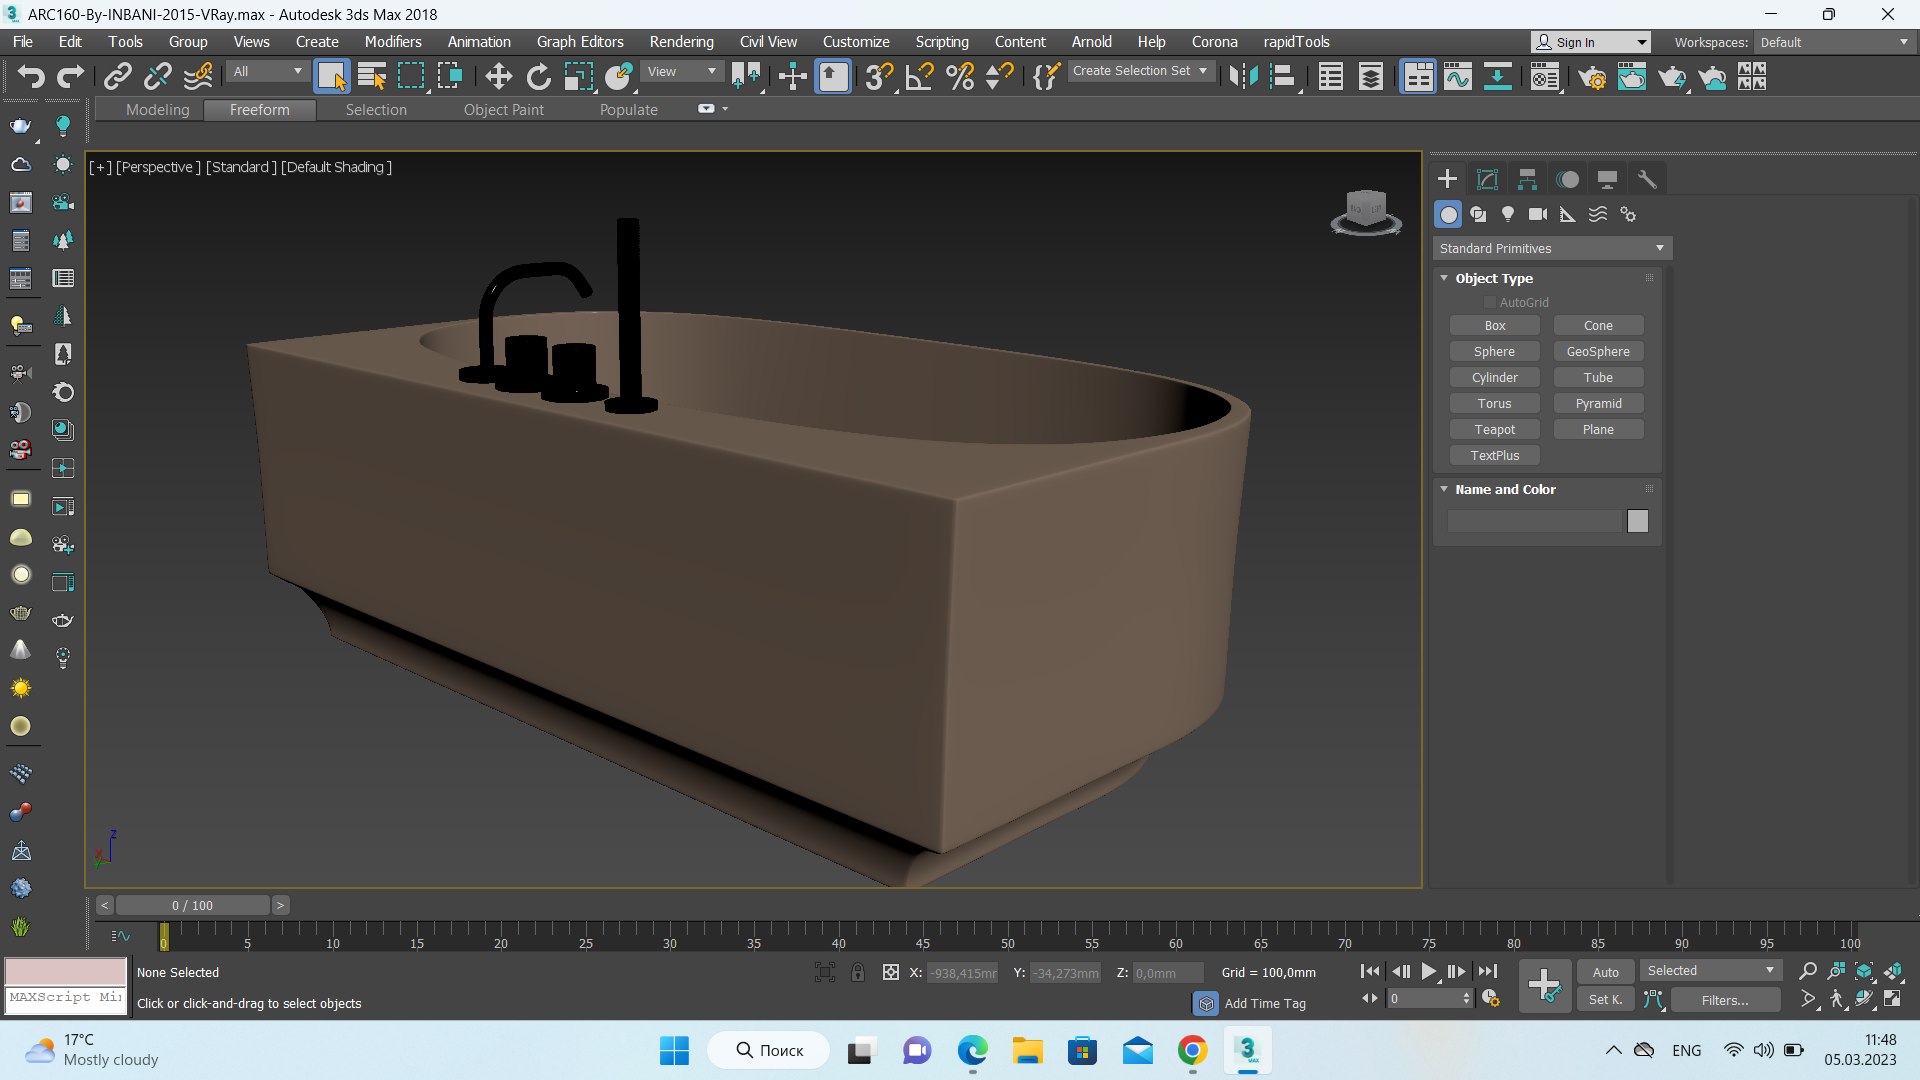Image resolution: width=1920 pixels, height=1080 pixels.
Task: Open File Explorer from the taskbar
Action: tap(1027, 1051)
